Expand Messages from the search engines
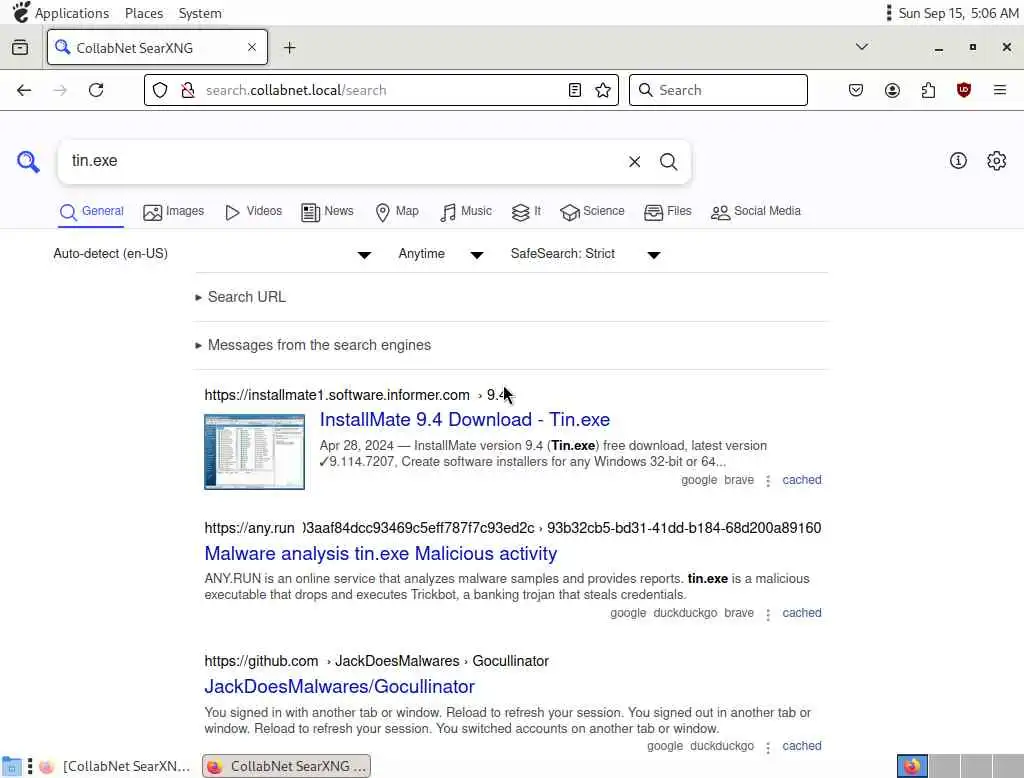Viewport: 1024px width, 778px height. pos(313,345)
